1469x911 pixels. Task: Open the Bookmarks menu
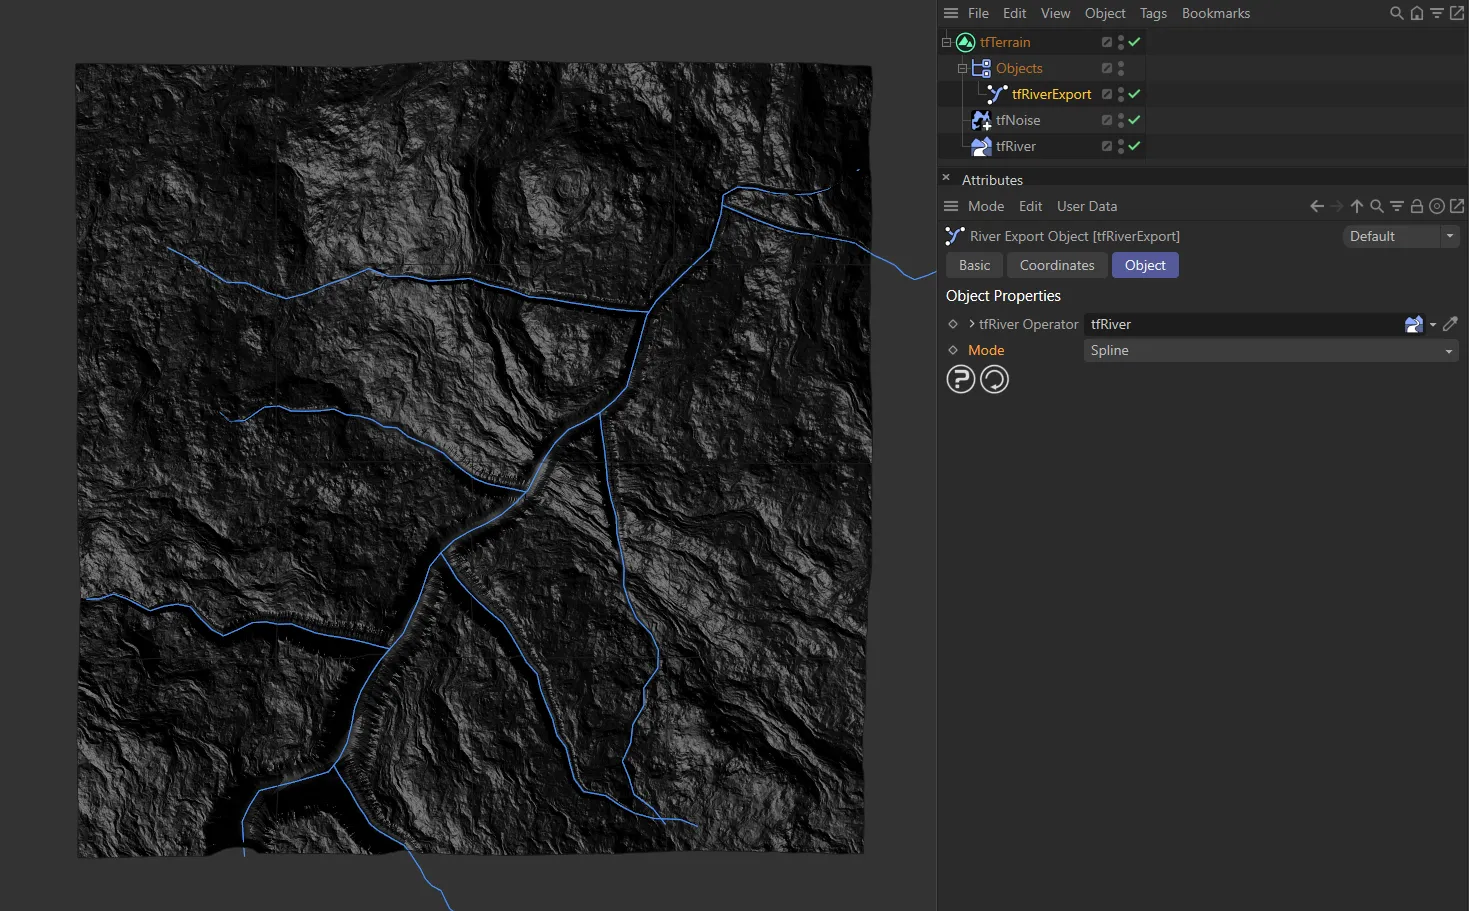point(1216,13)
